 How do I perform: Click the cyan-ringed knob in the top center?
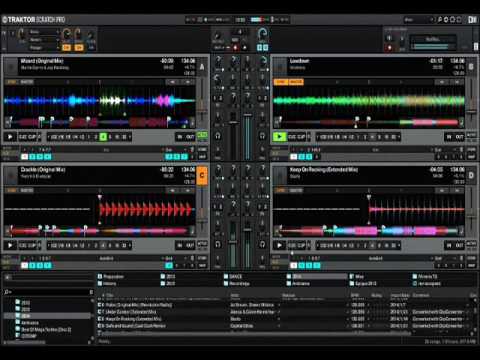pos(263,33)
